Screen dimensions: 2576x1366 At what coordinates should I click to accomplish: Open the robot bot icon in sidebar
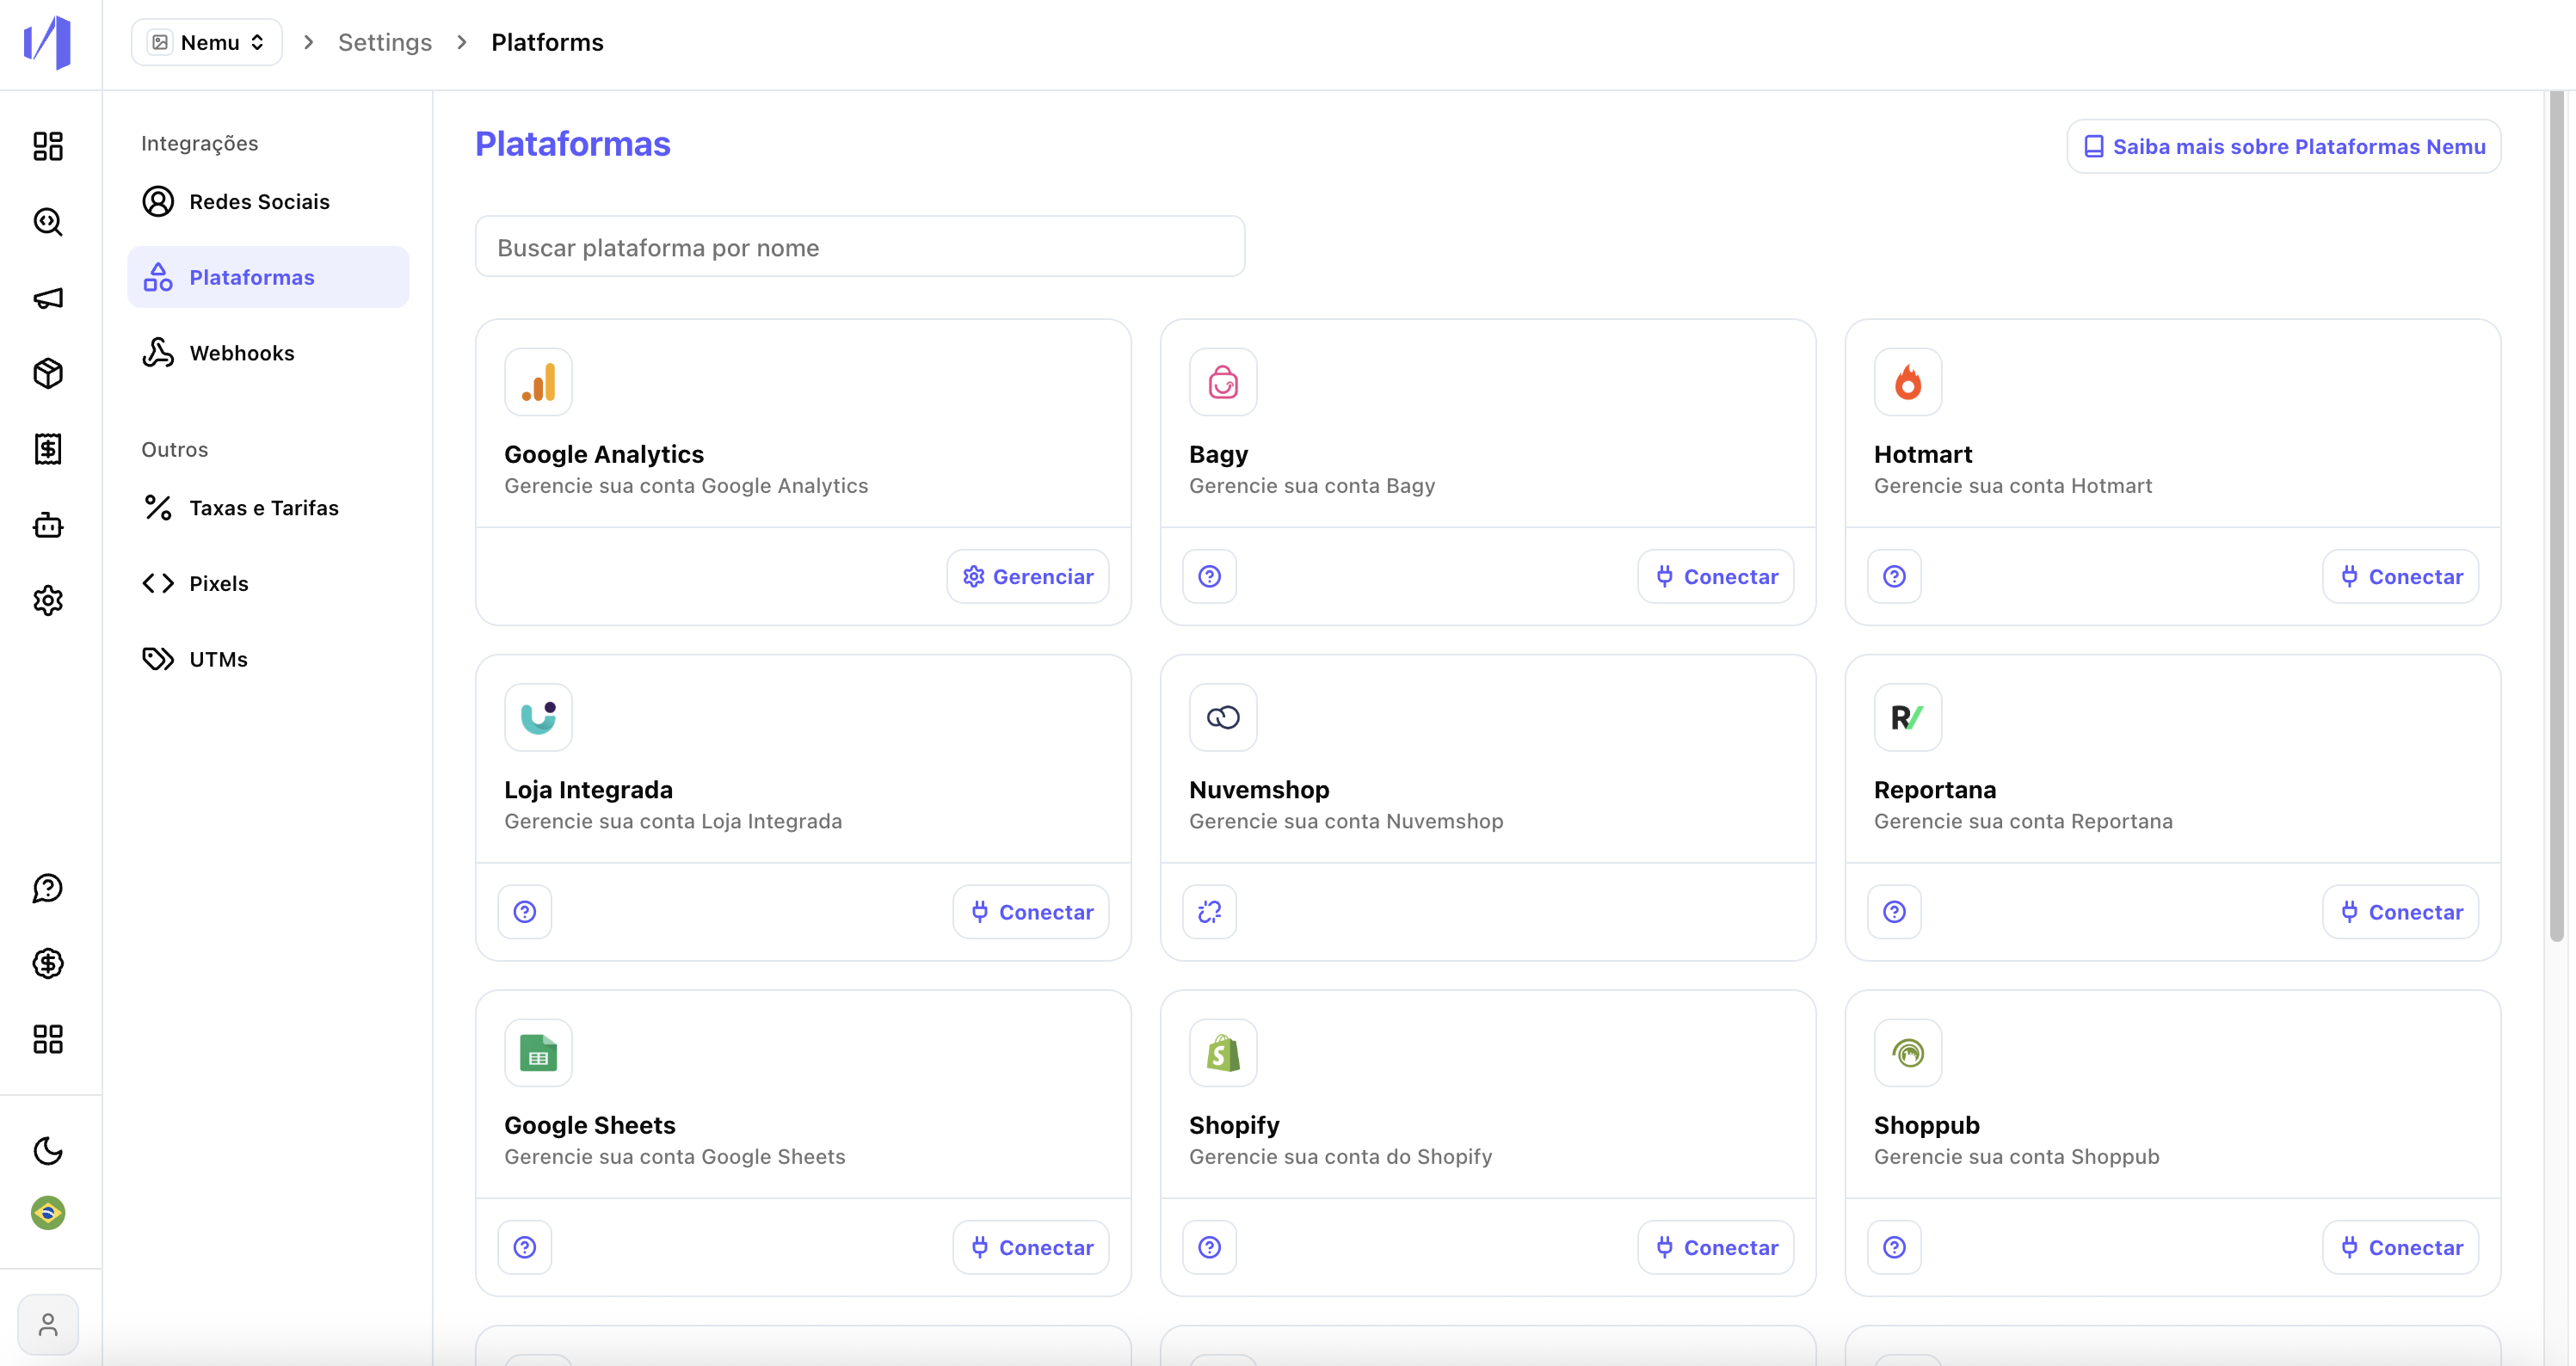48,525
